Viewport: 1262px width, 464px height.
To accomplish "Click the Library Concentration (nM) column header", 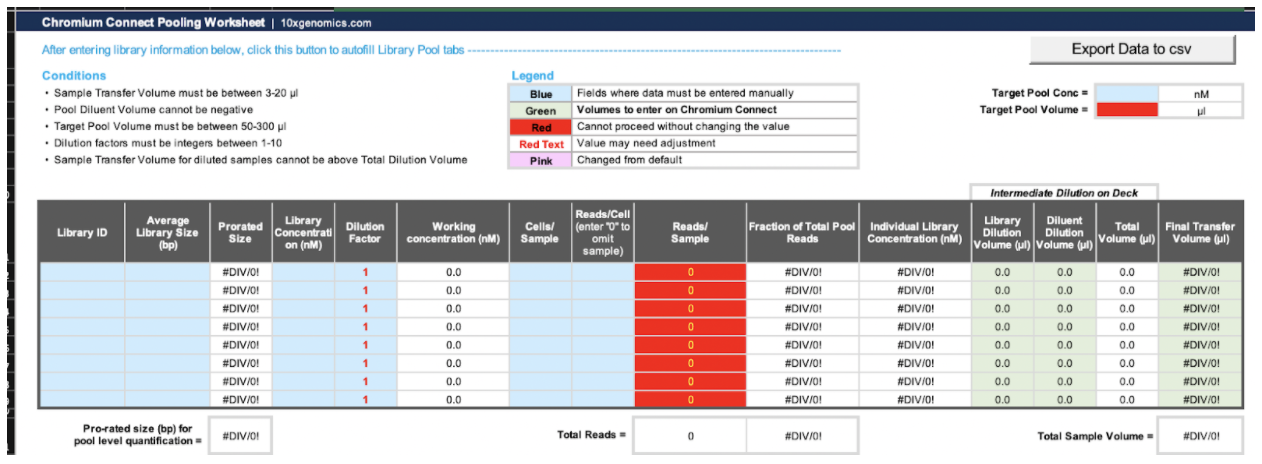I will (303, 232).
